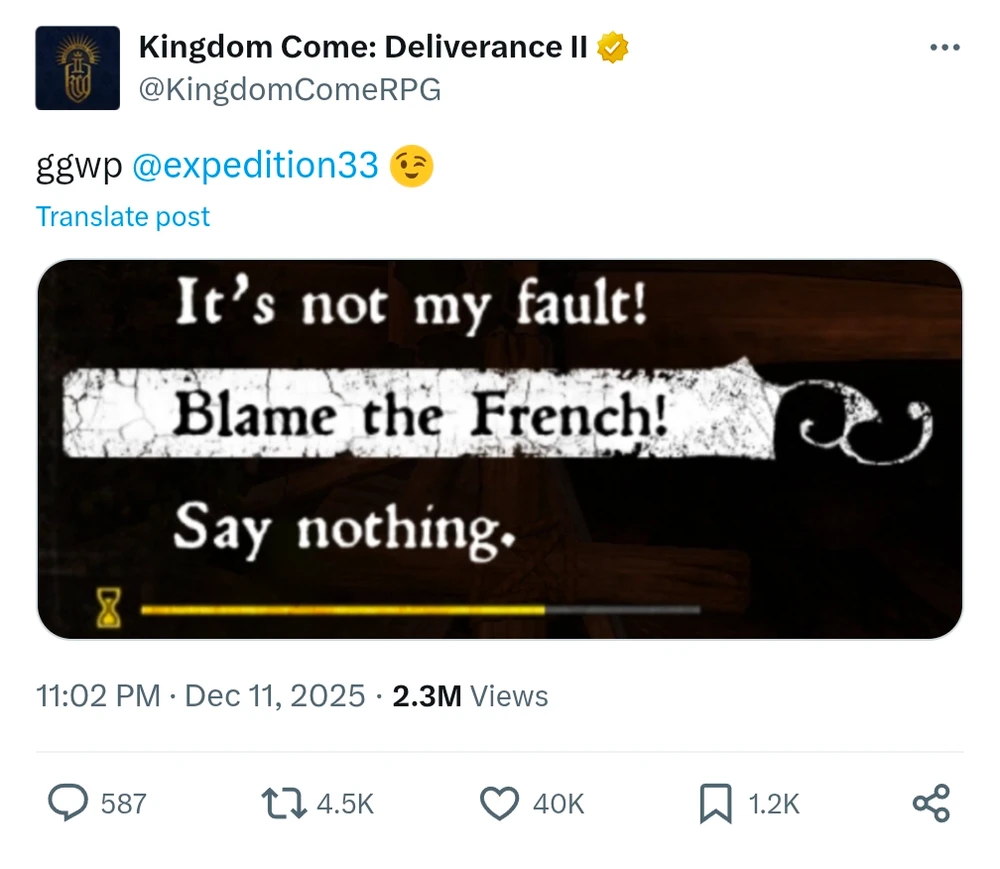
Task: Click the share icon
Action: pos(931,803)
